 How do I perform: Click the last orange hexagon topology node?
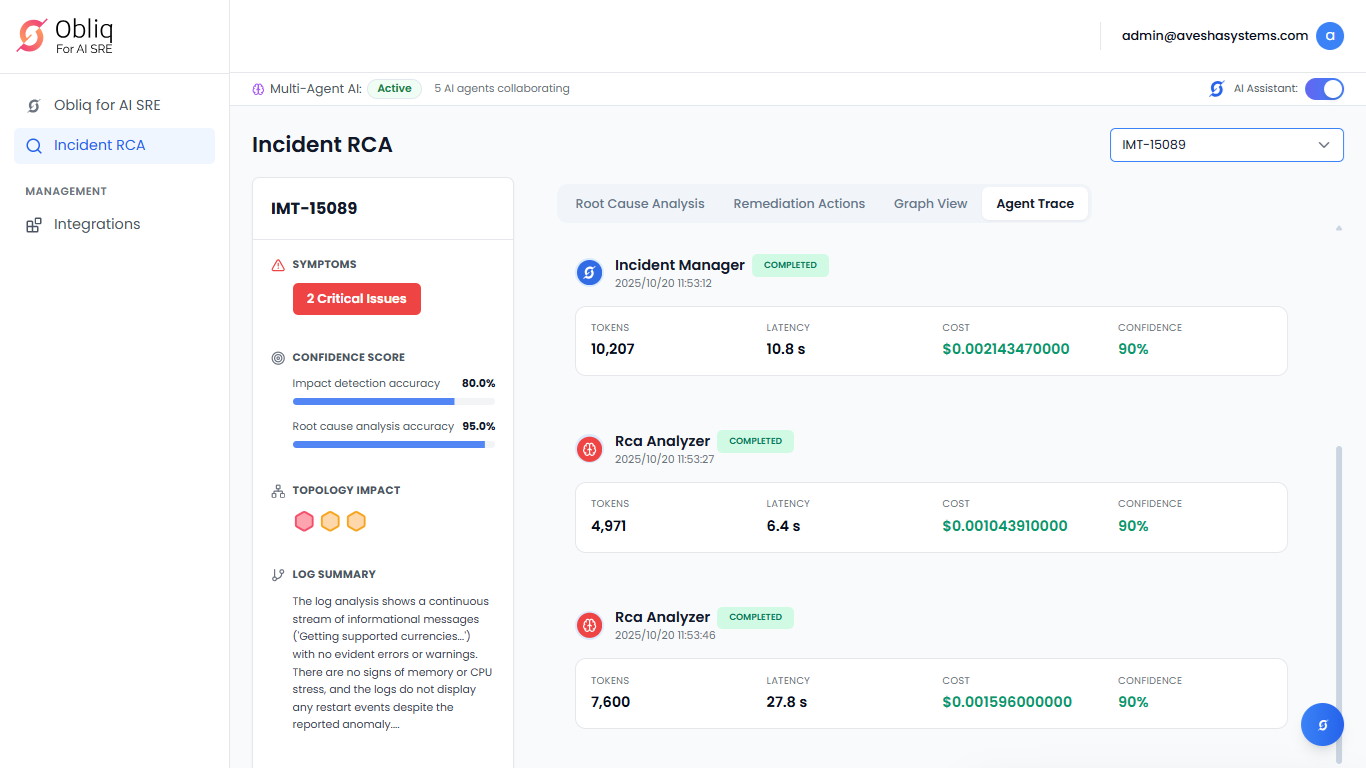click(356, 521)
